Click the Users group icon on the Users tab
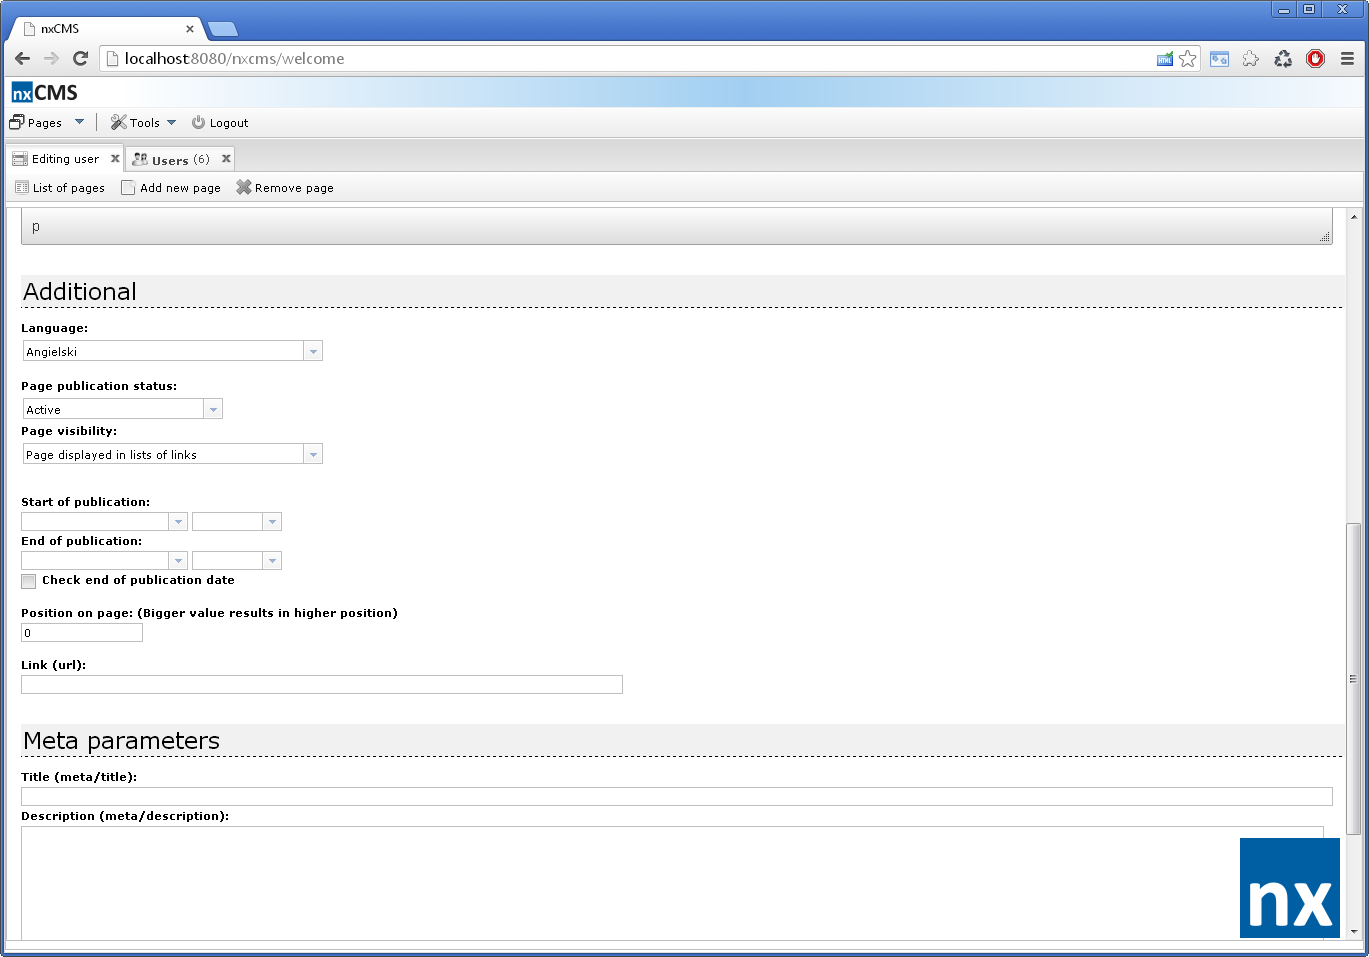The height and width of the screenshot is (957, 1369). tap(140, 158)
